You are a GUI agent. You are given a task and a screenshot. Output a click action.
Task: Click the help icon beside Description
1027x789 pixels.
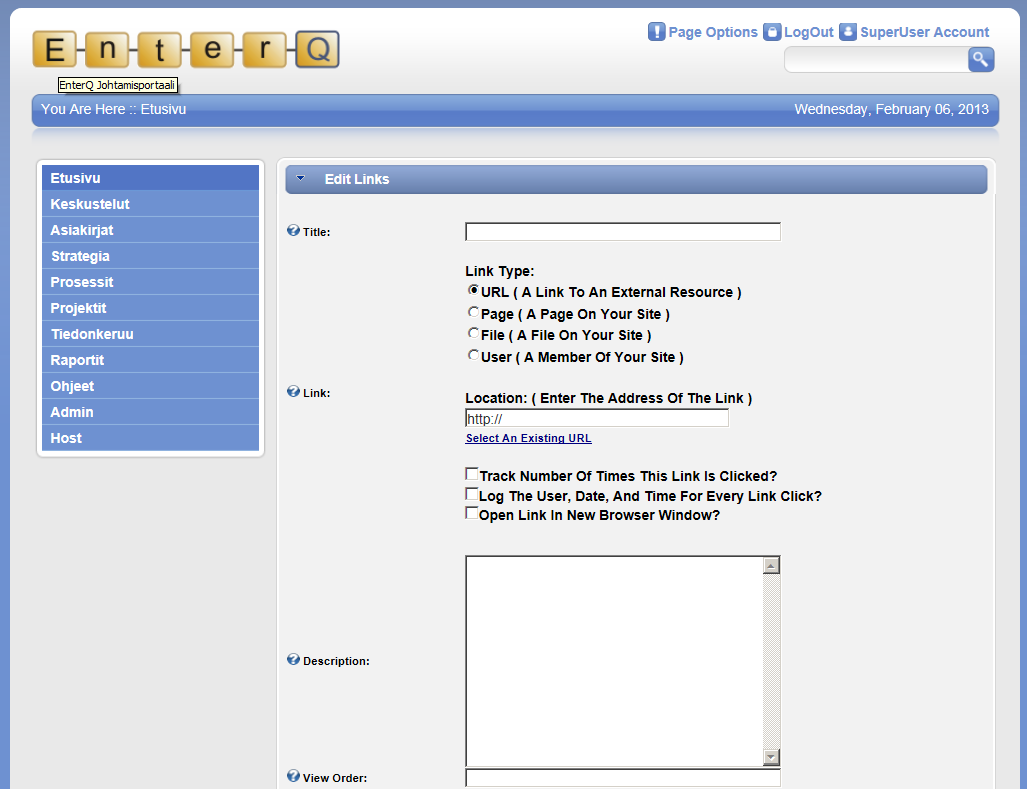293,659
